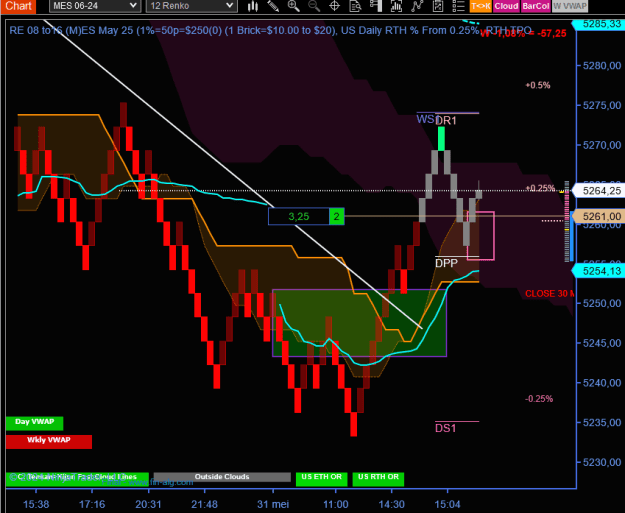The height and width of the screenshot is (513, 625).
Task: Open the properties list icon
Action: point(458,6)
